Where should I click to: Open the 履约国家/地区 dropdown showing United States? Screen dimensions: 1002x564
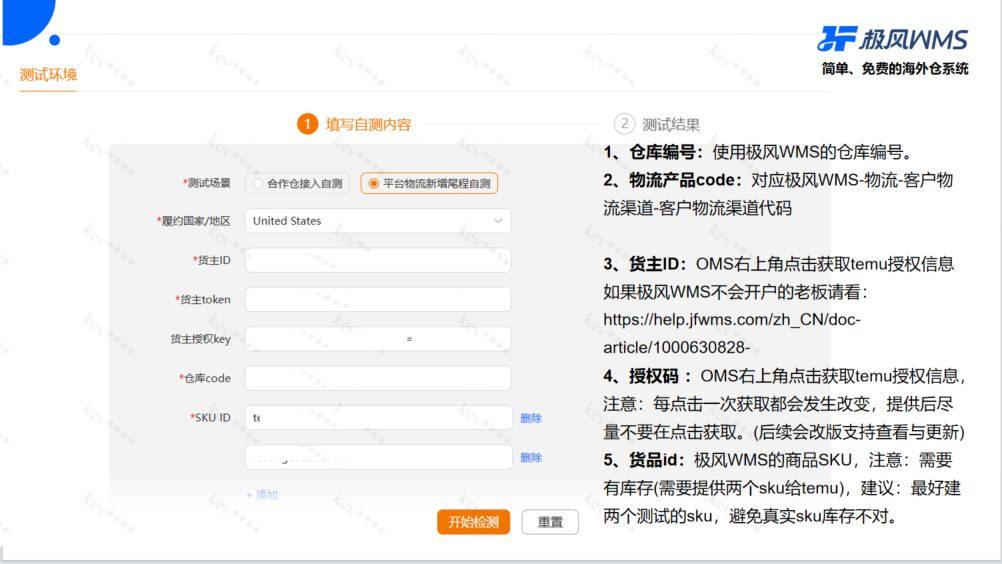(x=378, y=220)
